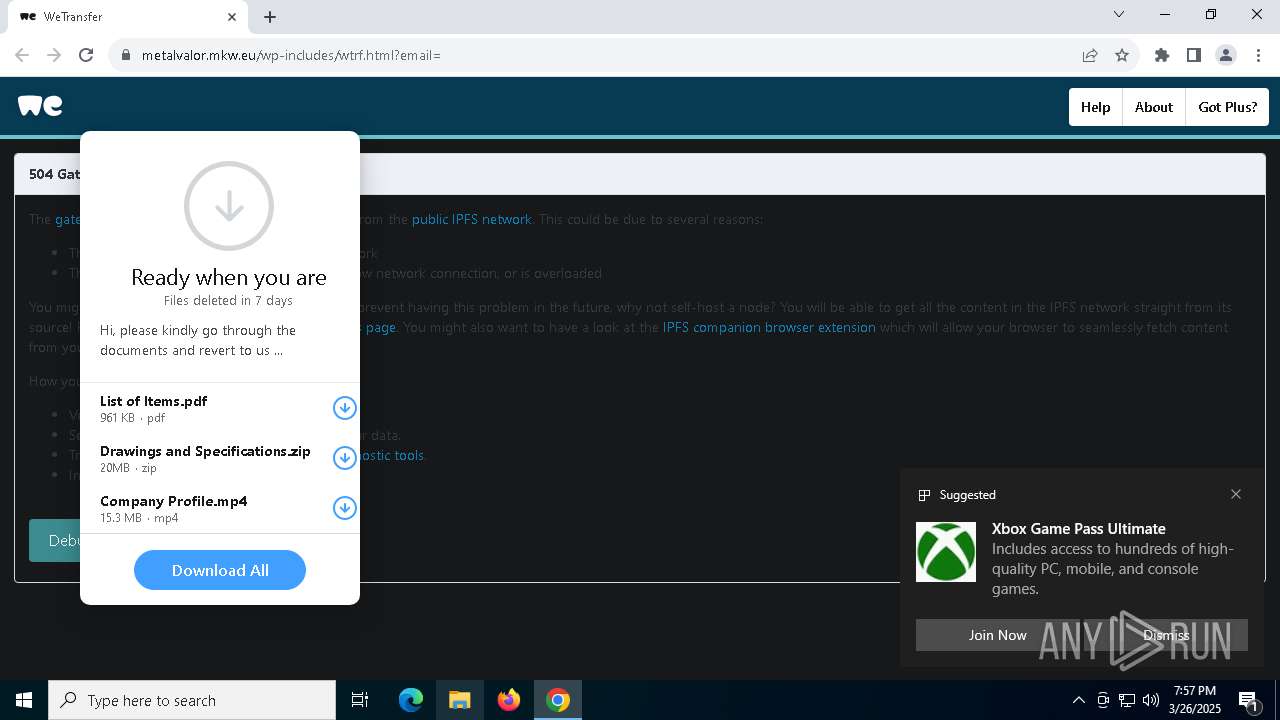Open the taskbar clock and date
The height and width of the screenshot is (720, 1280).
pos(1195,700)
